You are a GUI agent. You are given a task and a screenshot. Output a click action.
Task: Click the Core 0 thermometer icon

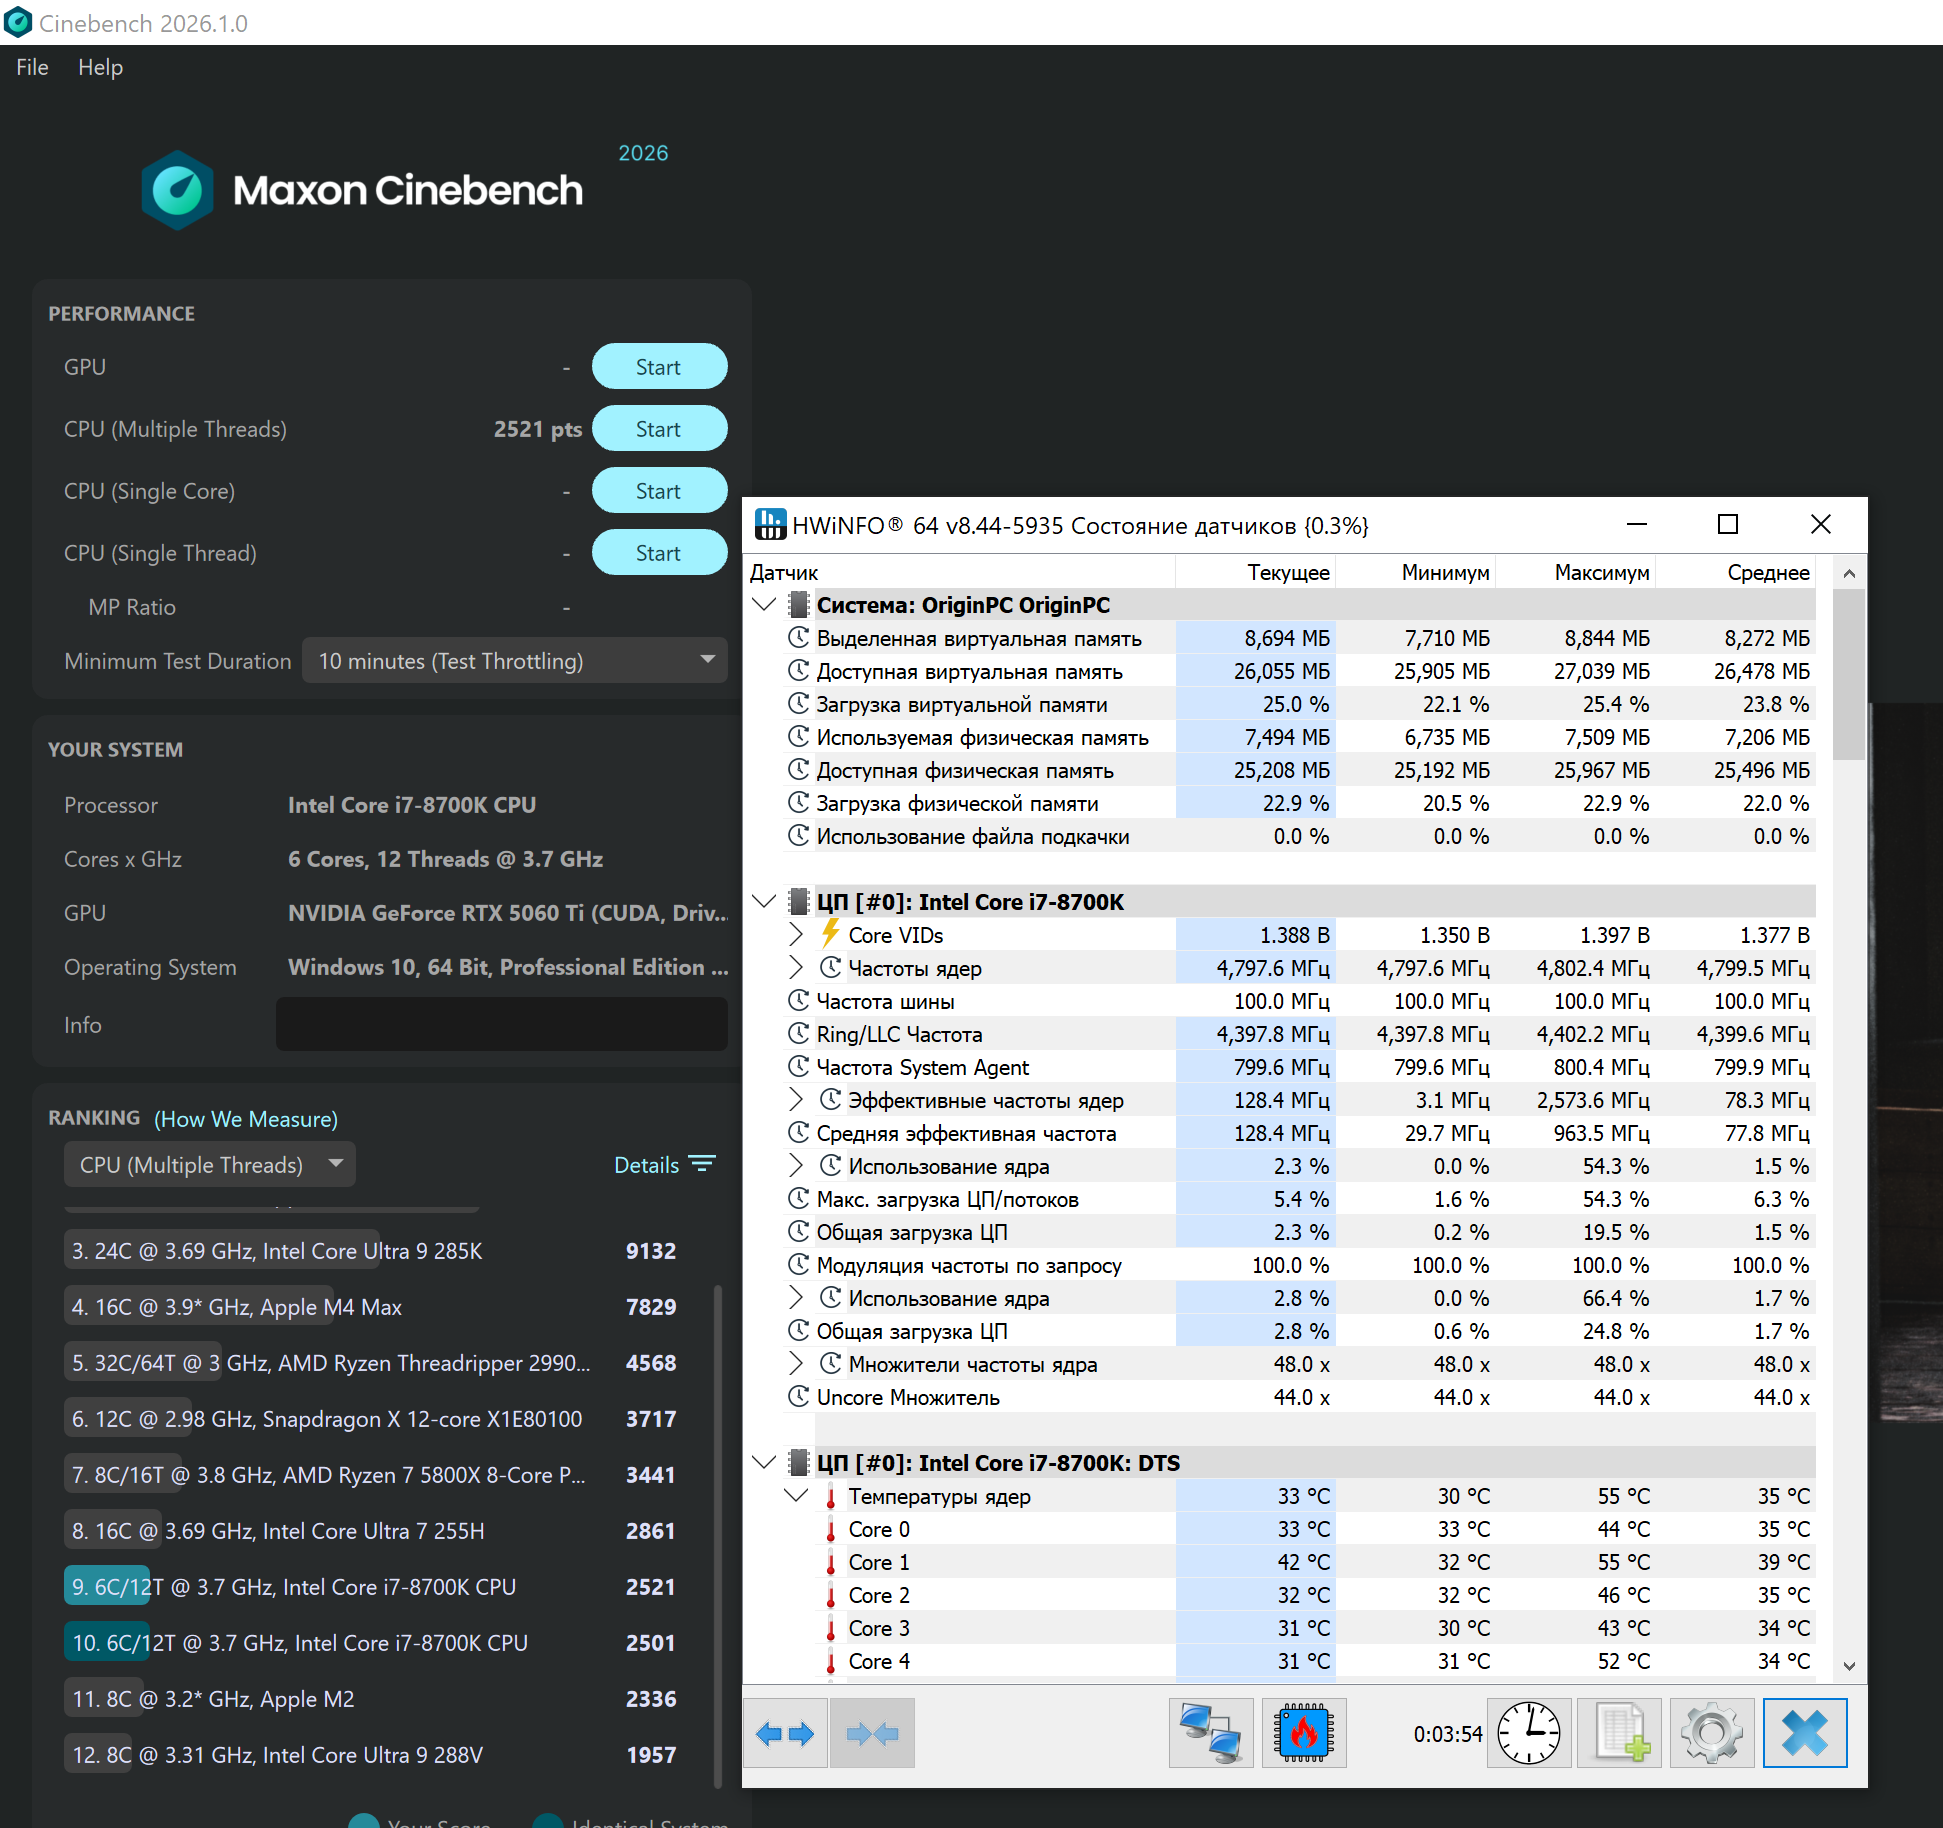pyautogui.click(x=830, y=1529)
